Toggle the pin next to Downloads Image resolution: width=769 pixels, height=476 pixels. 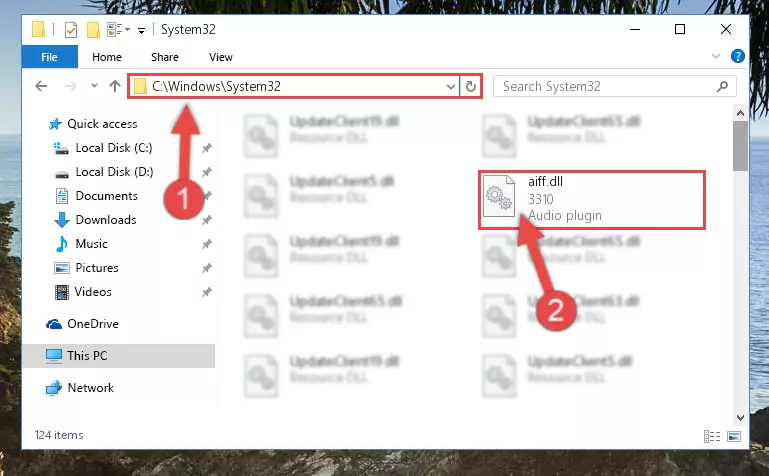coord(207,220)
